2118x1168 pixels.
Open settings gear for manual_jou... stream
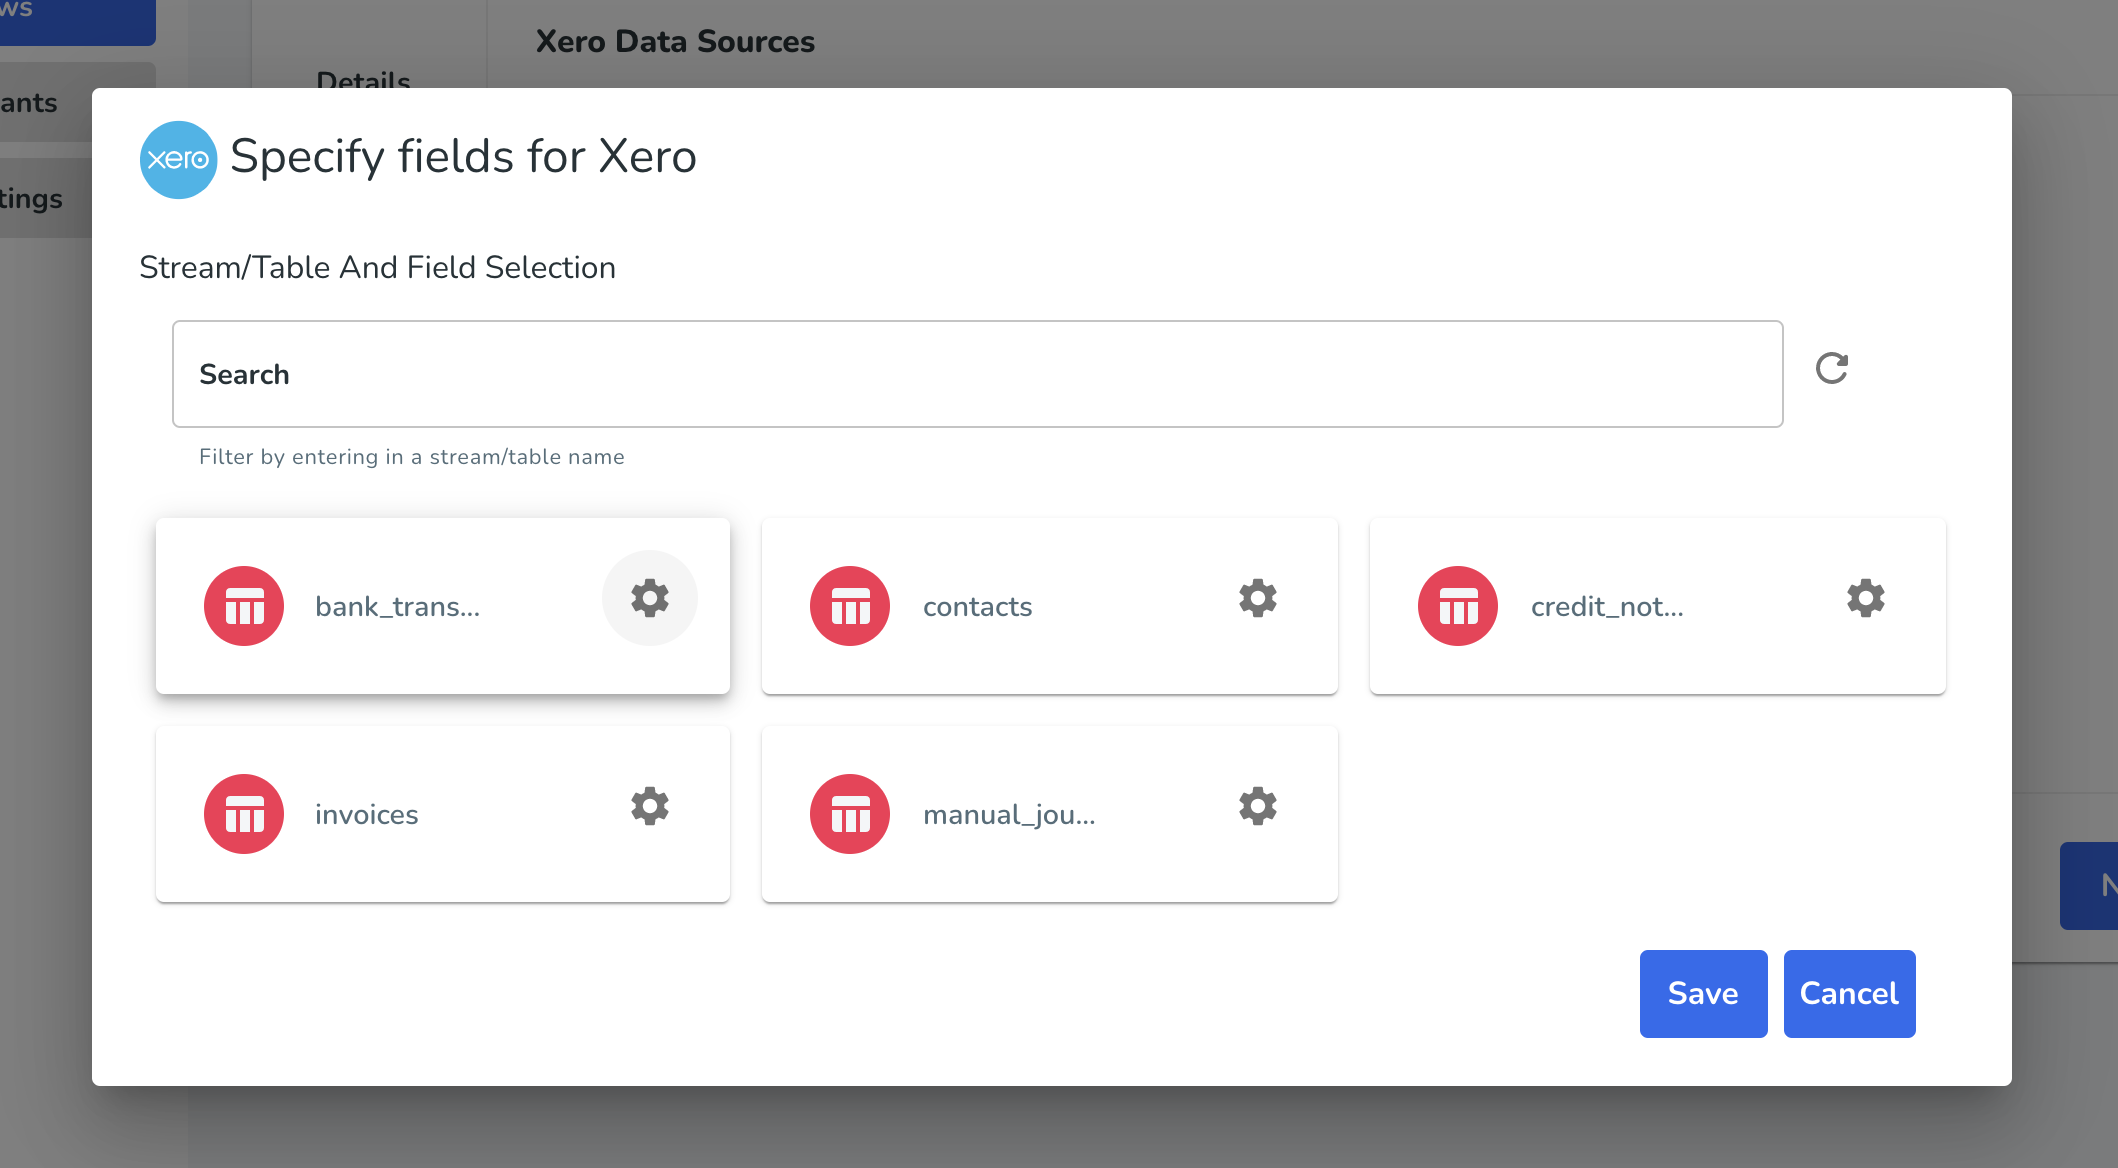[x=1258, y=806]
